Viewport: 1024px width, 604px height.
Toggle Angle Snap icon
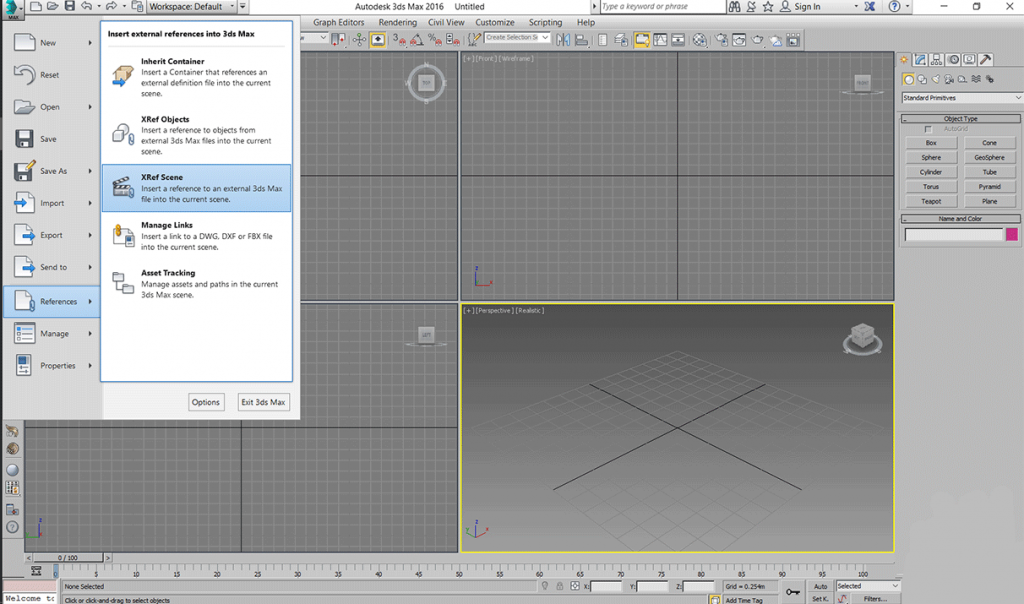tap(417, 40)
